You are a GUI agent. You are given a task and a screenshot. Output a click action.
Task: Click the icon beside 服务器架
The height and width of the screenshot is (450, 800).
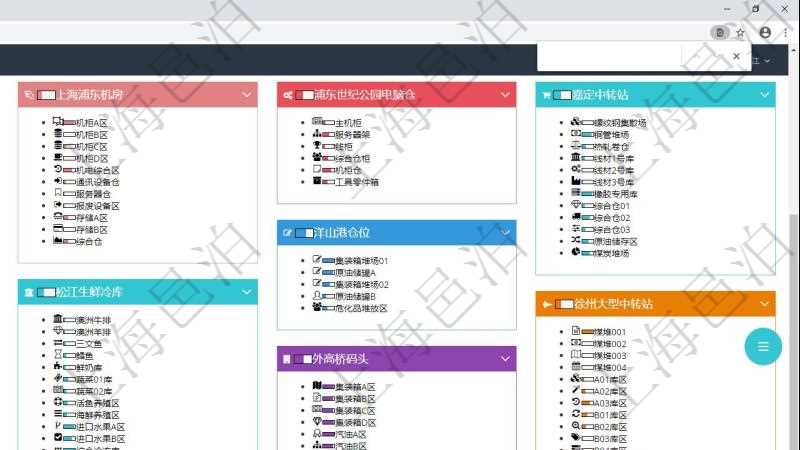[x=317, y=134]
